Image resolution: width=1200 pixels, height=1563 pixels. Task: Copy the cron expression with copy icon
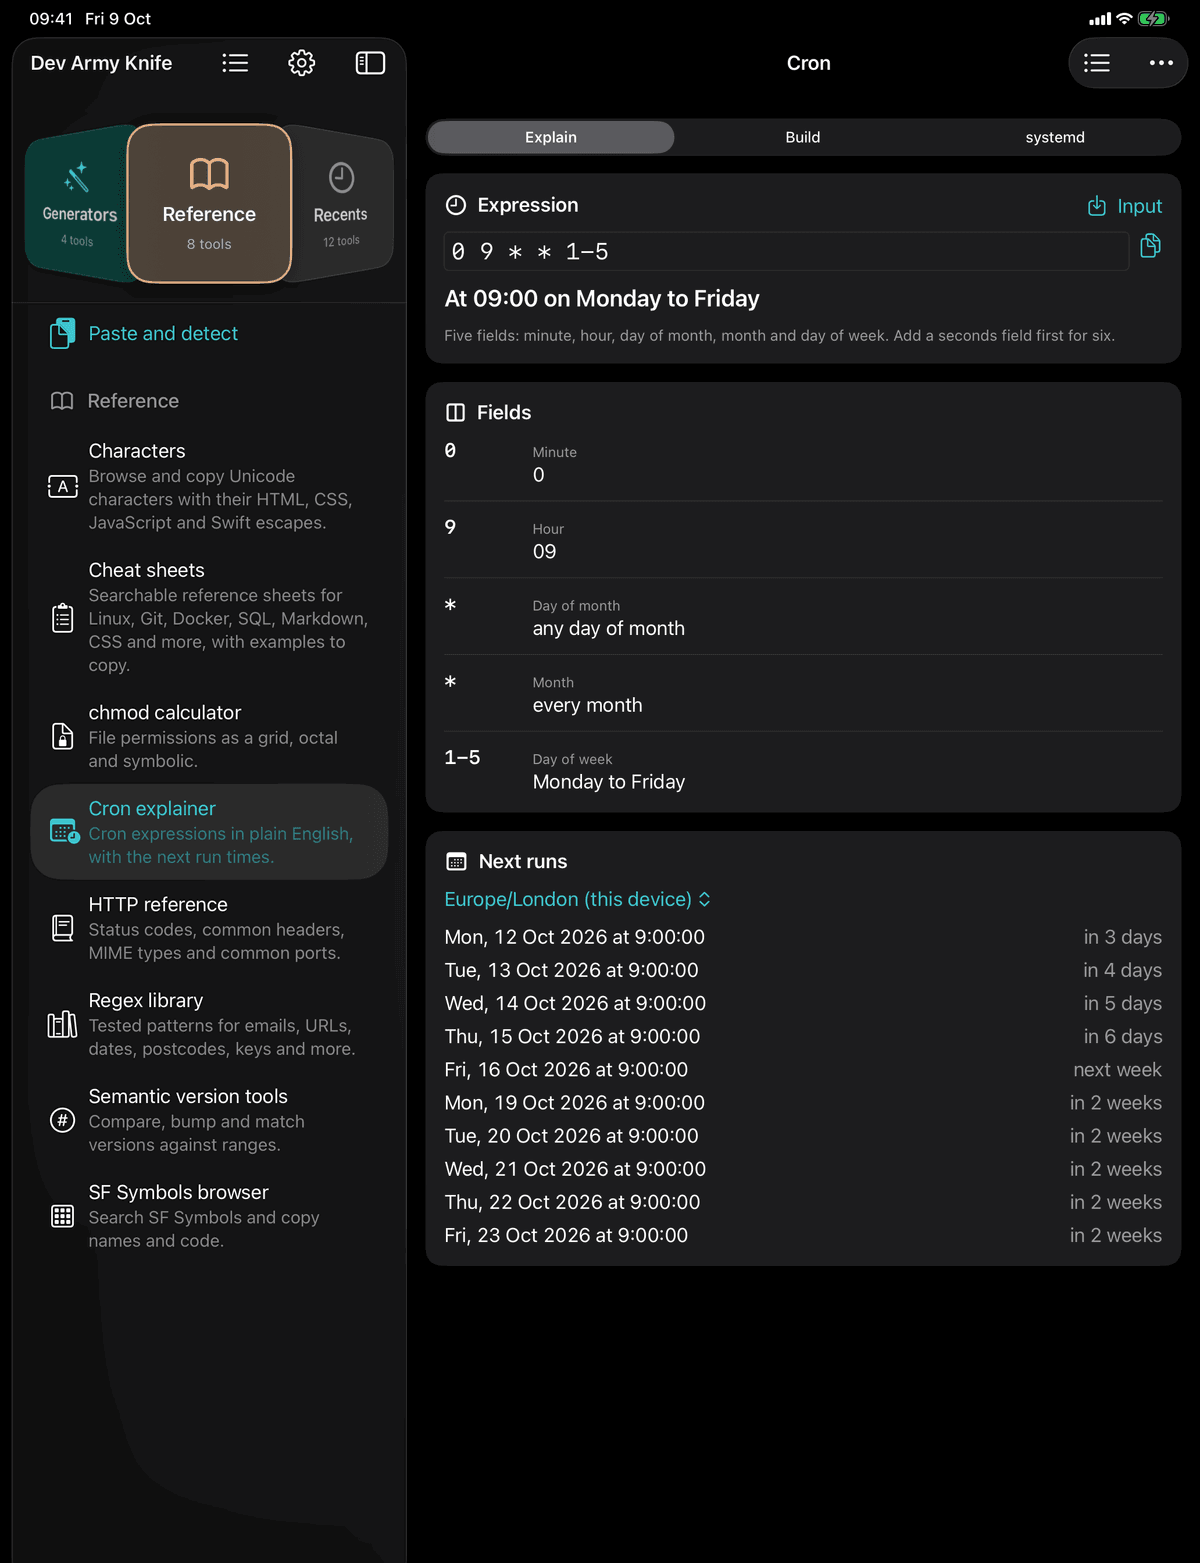pyautogui.click(x=1150, y=246)
